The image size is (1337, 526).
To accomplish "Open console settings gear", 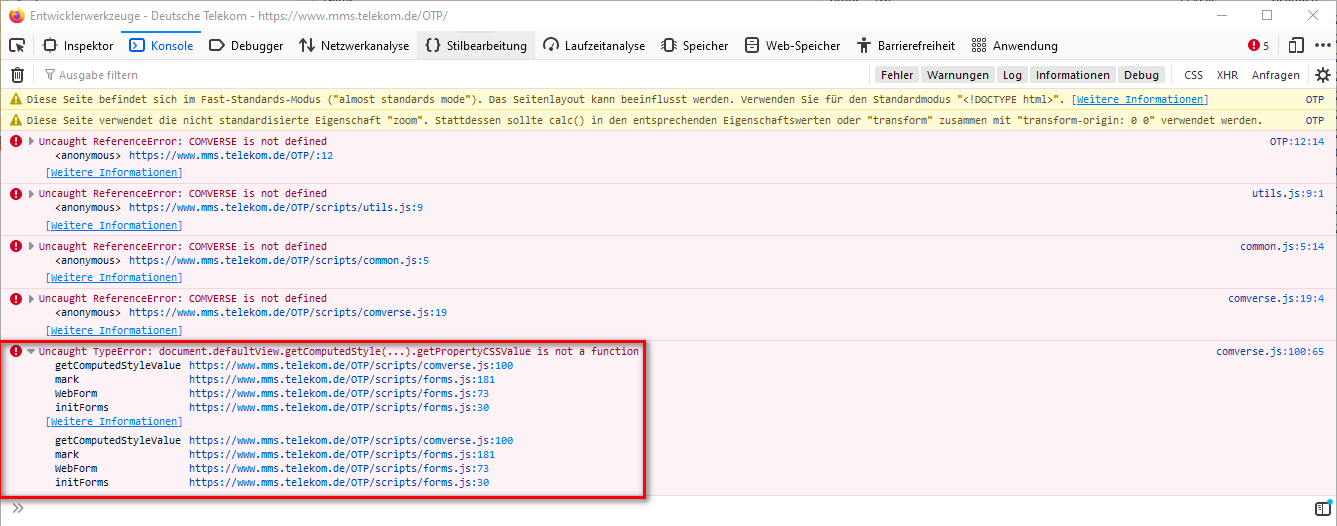I will tap(1323, 75).
